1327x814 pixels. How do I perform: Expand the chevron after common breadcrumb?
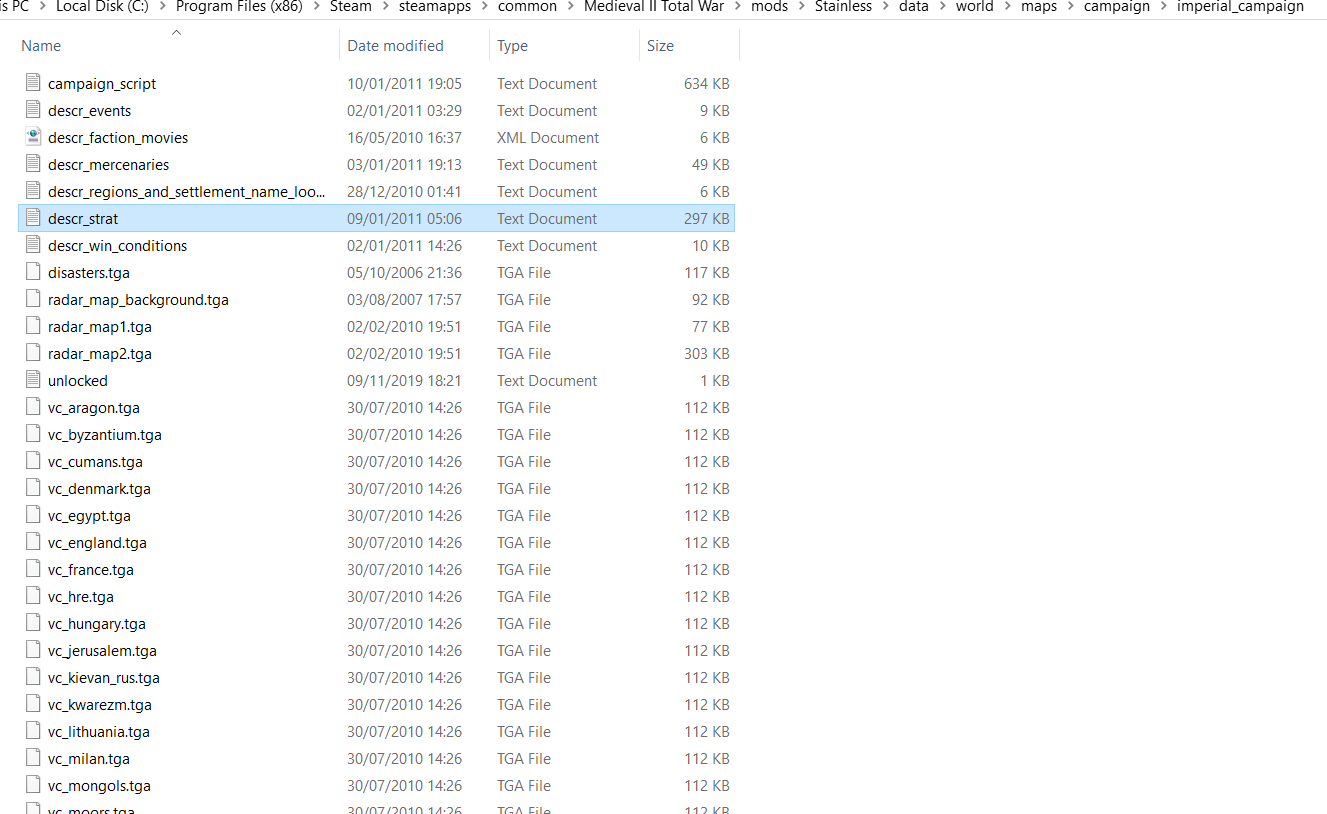571,7
